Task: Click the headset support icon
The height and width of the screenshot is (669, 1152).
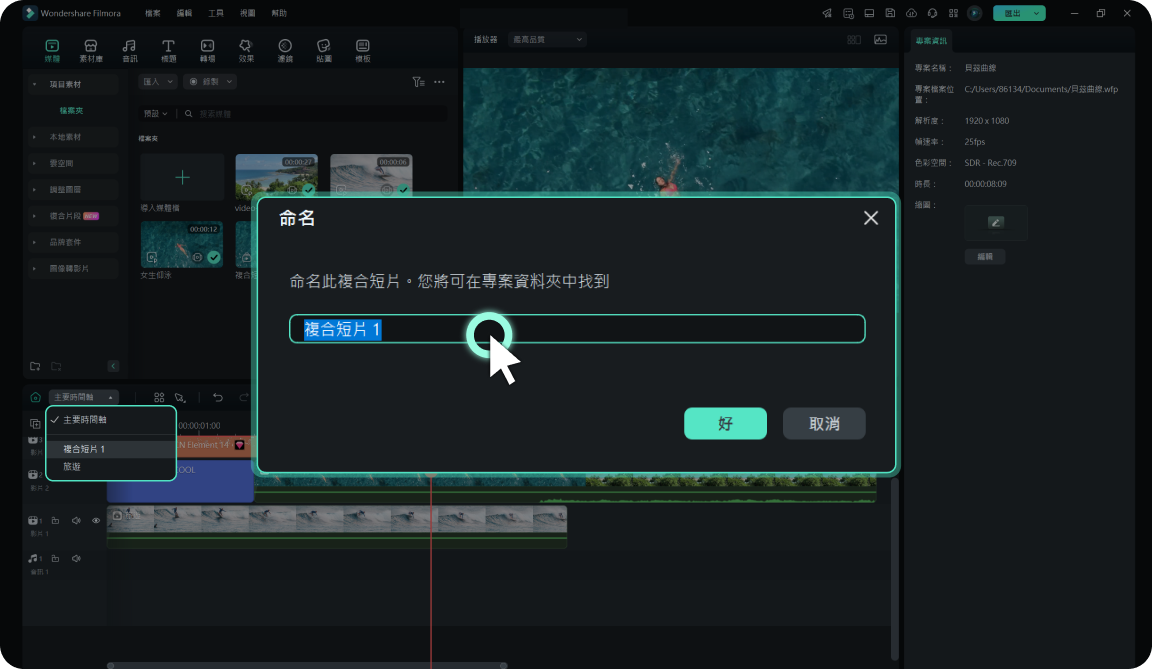Action: click(x=932, y=13)
